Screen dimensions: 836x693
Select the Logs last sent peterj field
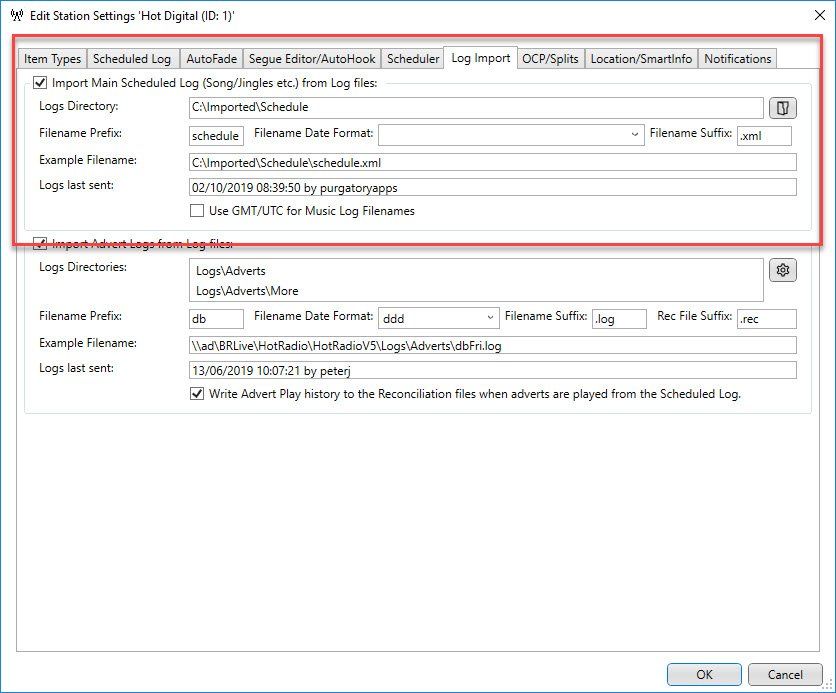click(x=493, y=370)
